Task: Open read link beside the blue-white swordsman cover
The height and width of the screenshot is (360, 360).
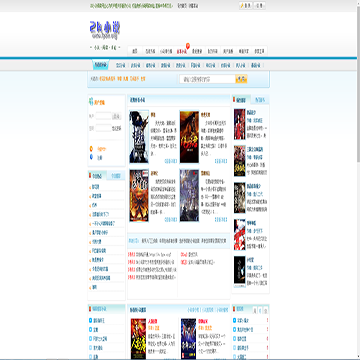Action: pyautogui.click(x=170, y=161)
